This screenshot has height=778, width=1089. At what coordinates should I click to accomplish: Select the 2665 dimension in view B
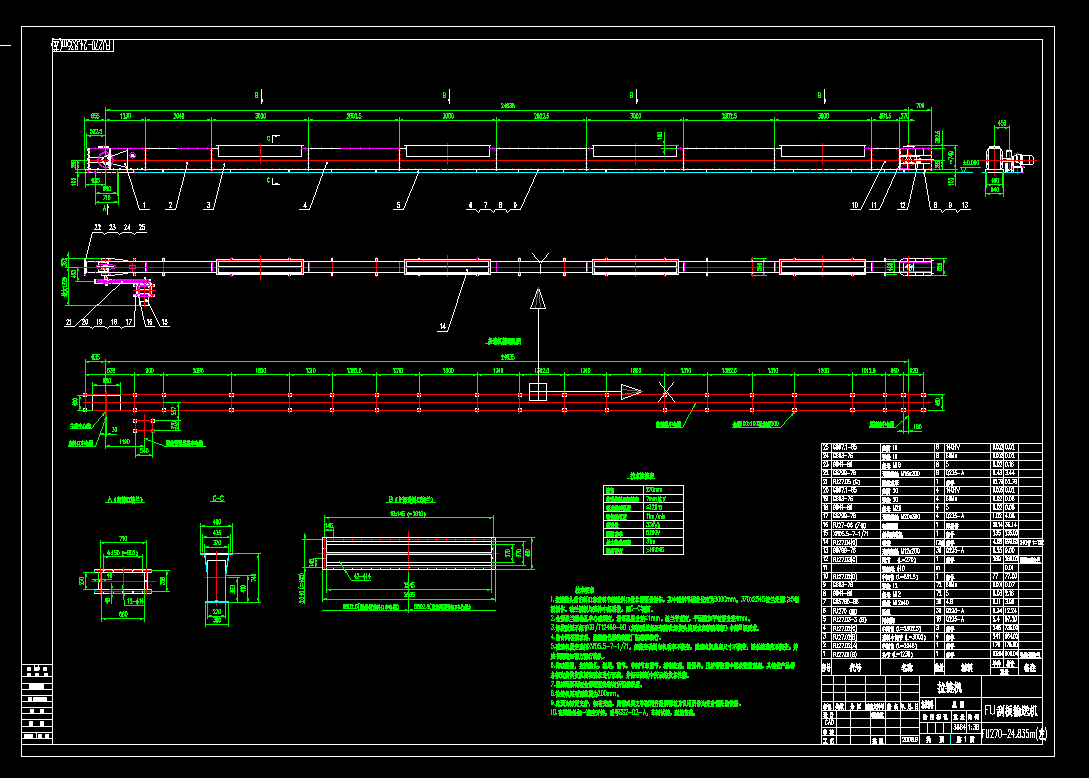pos(410,595)
